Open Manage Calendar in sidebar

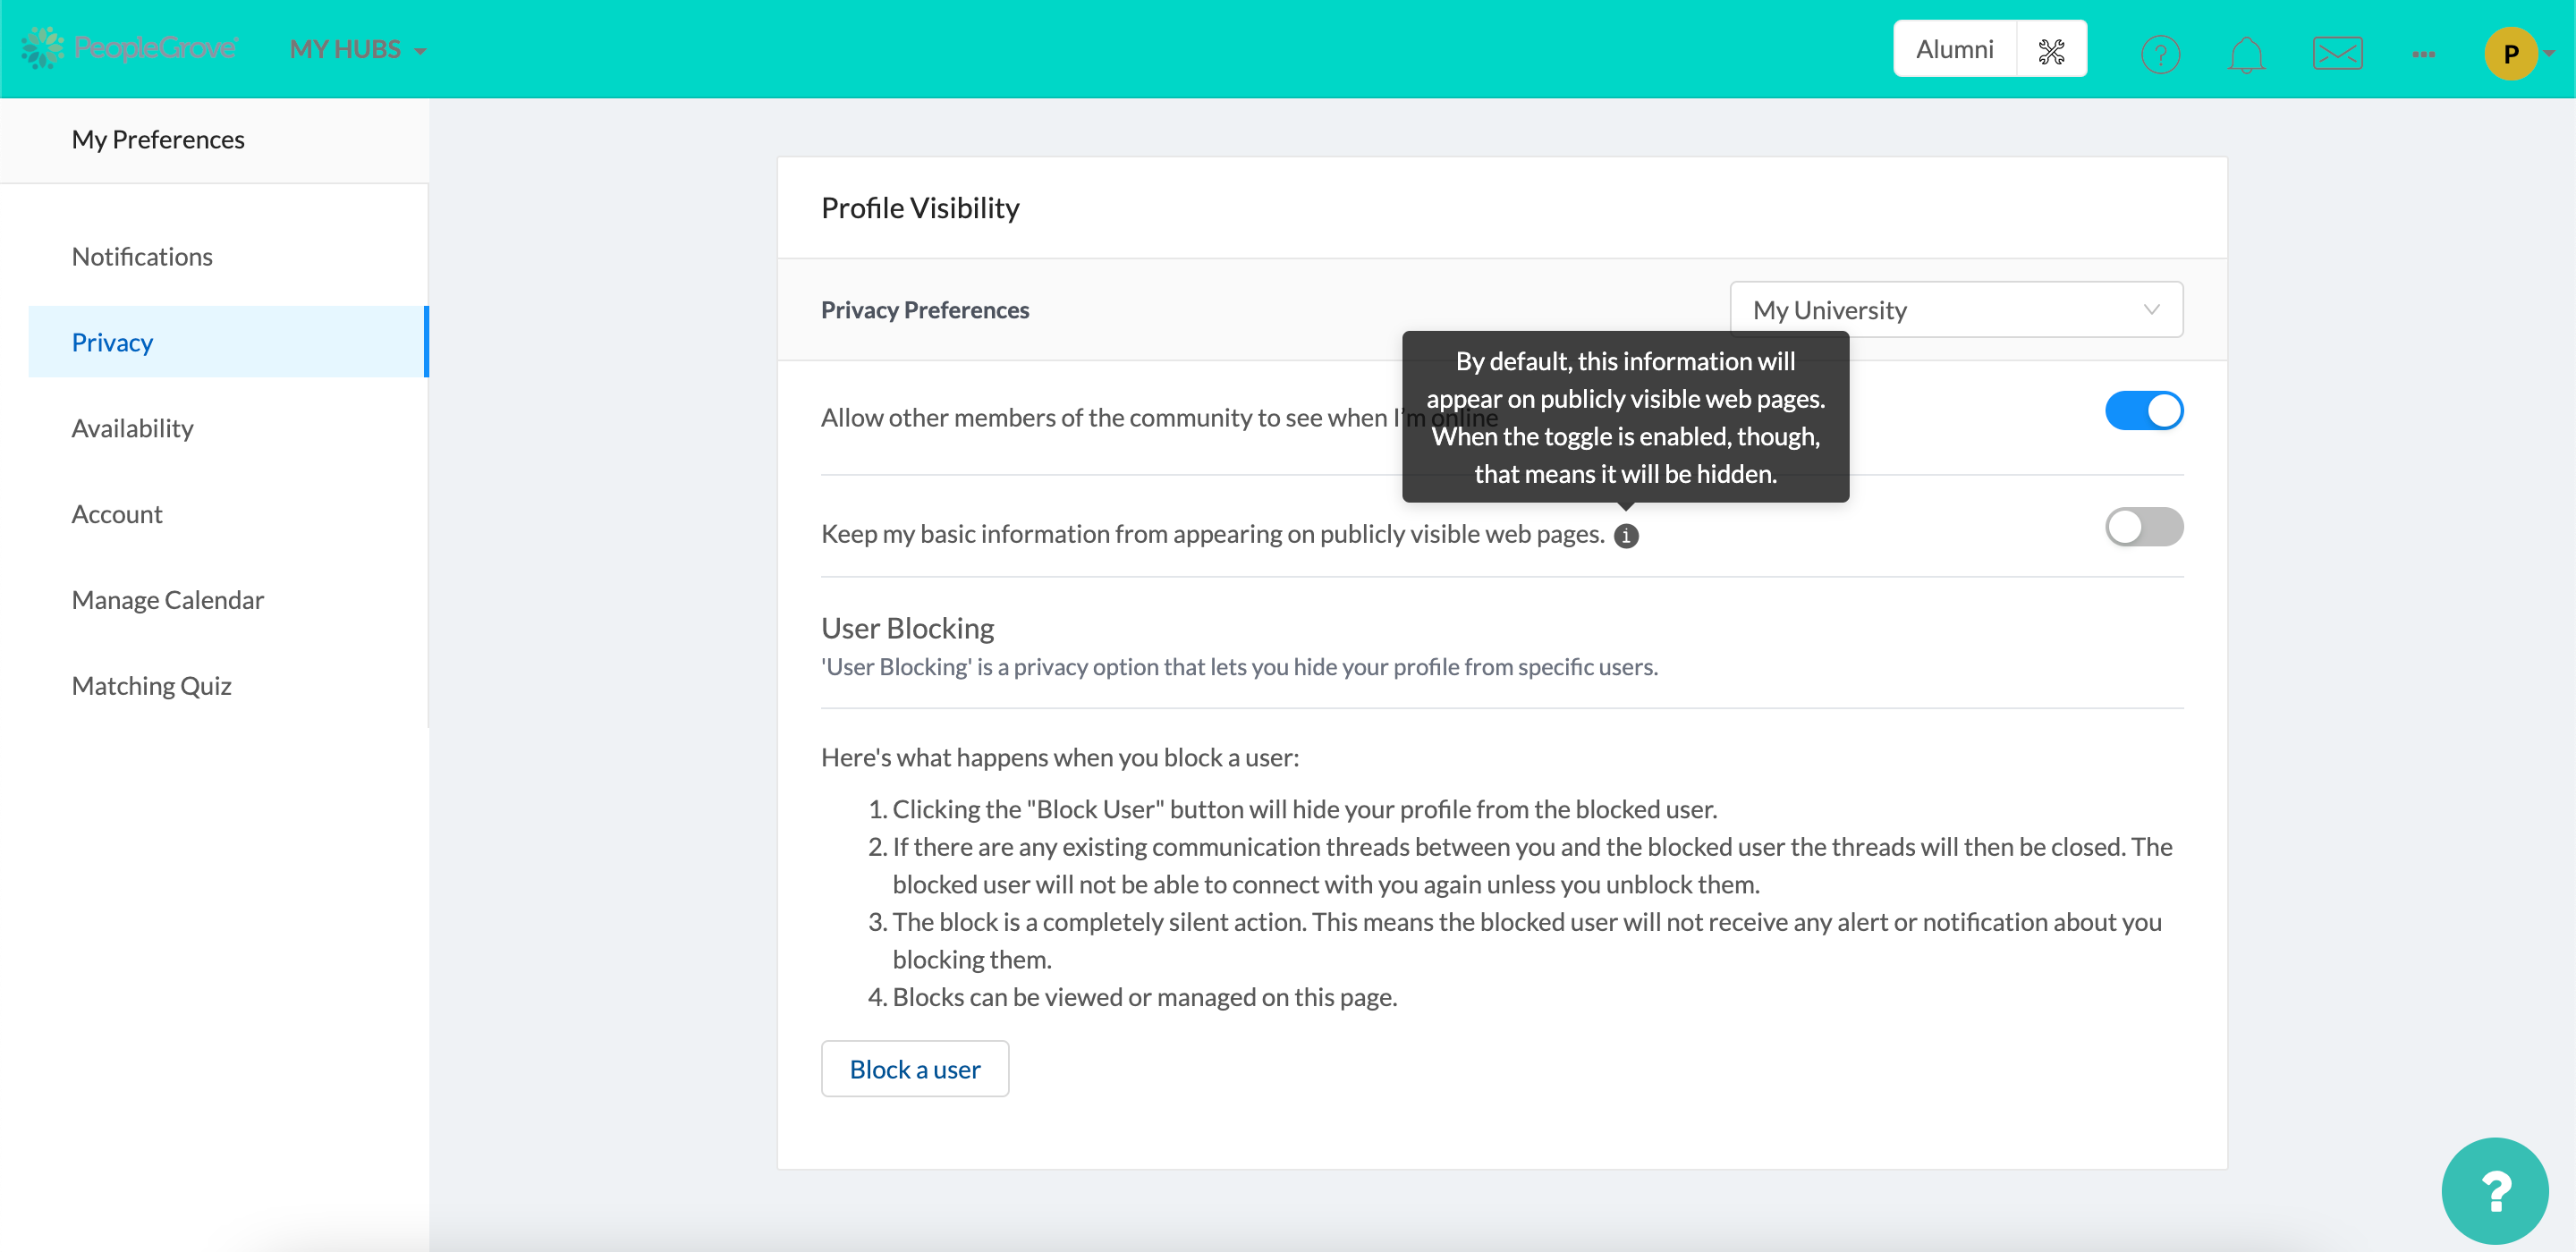167,600
